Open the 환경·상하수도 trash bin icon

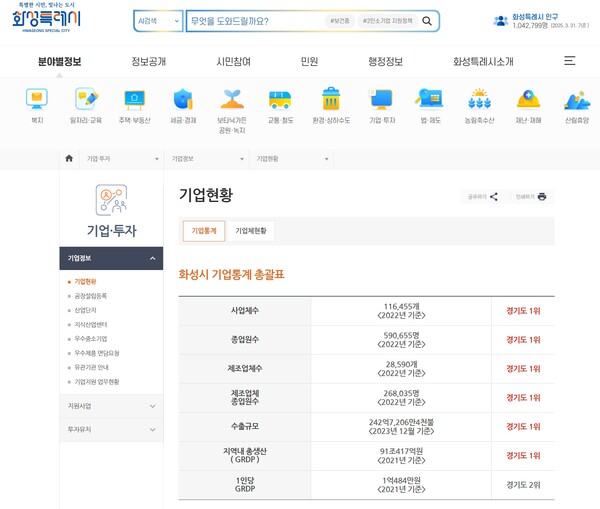tap(331, 100)
